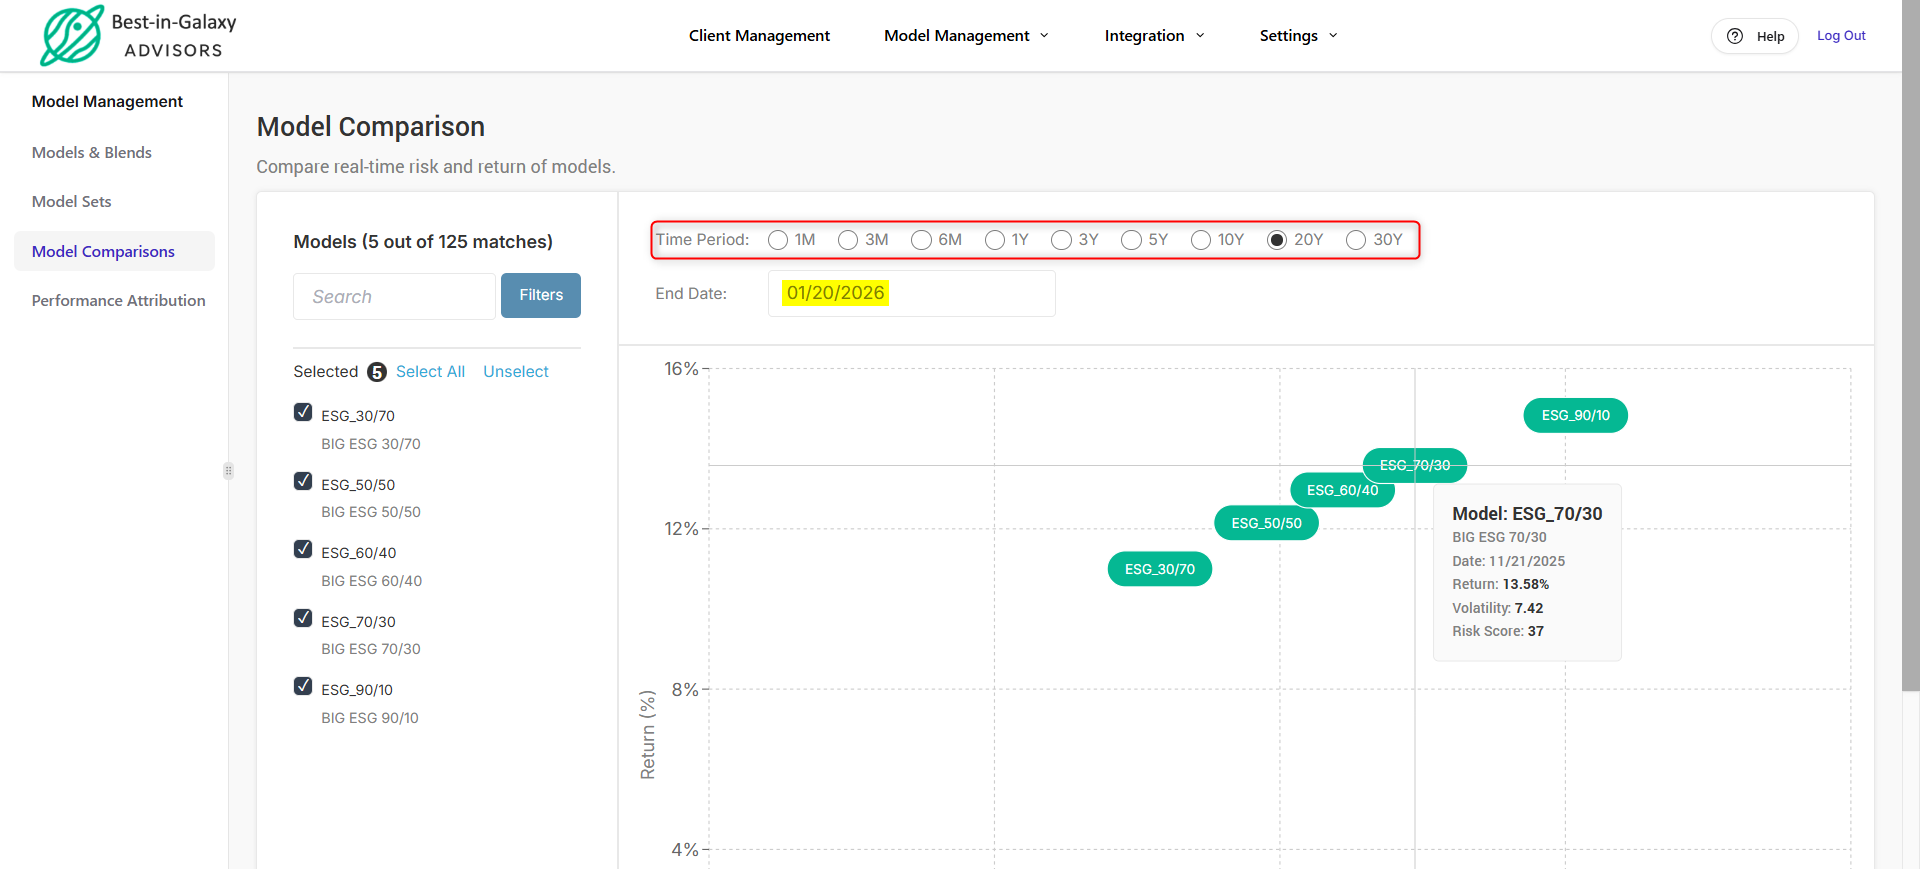Expand the Settings dropdown in top nav
Screen dimensions: 1920x869
[1298, 36]
